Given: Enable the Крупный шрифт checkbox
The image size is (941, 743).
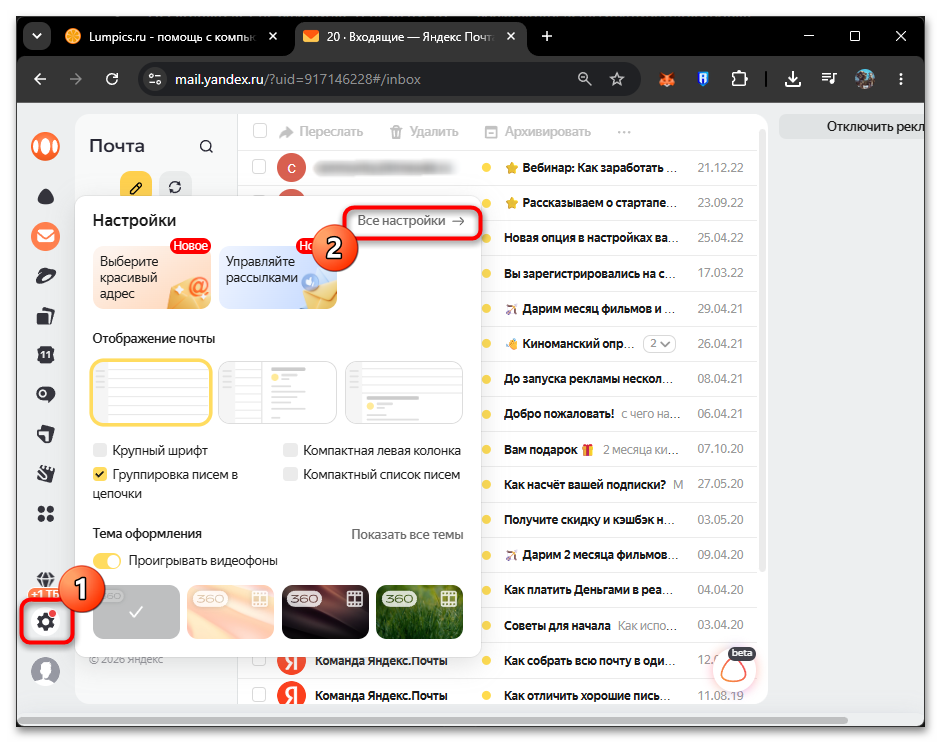Looking at the screenshot, I should [100, 450].
